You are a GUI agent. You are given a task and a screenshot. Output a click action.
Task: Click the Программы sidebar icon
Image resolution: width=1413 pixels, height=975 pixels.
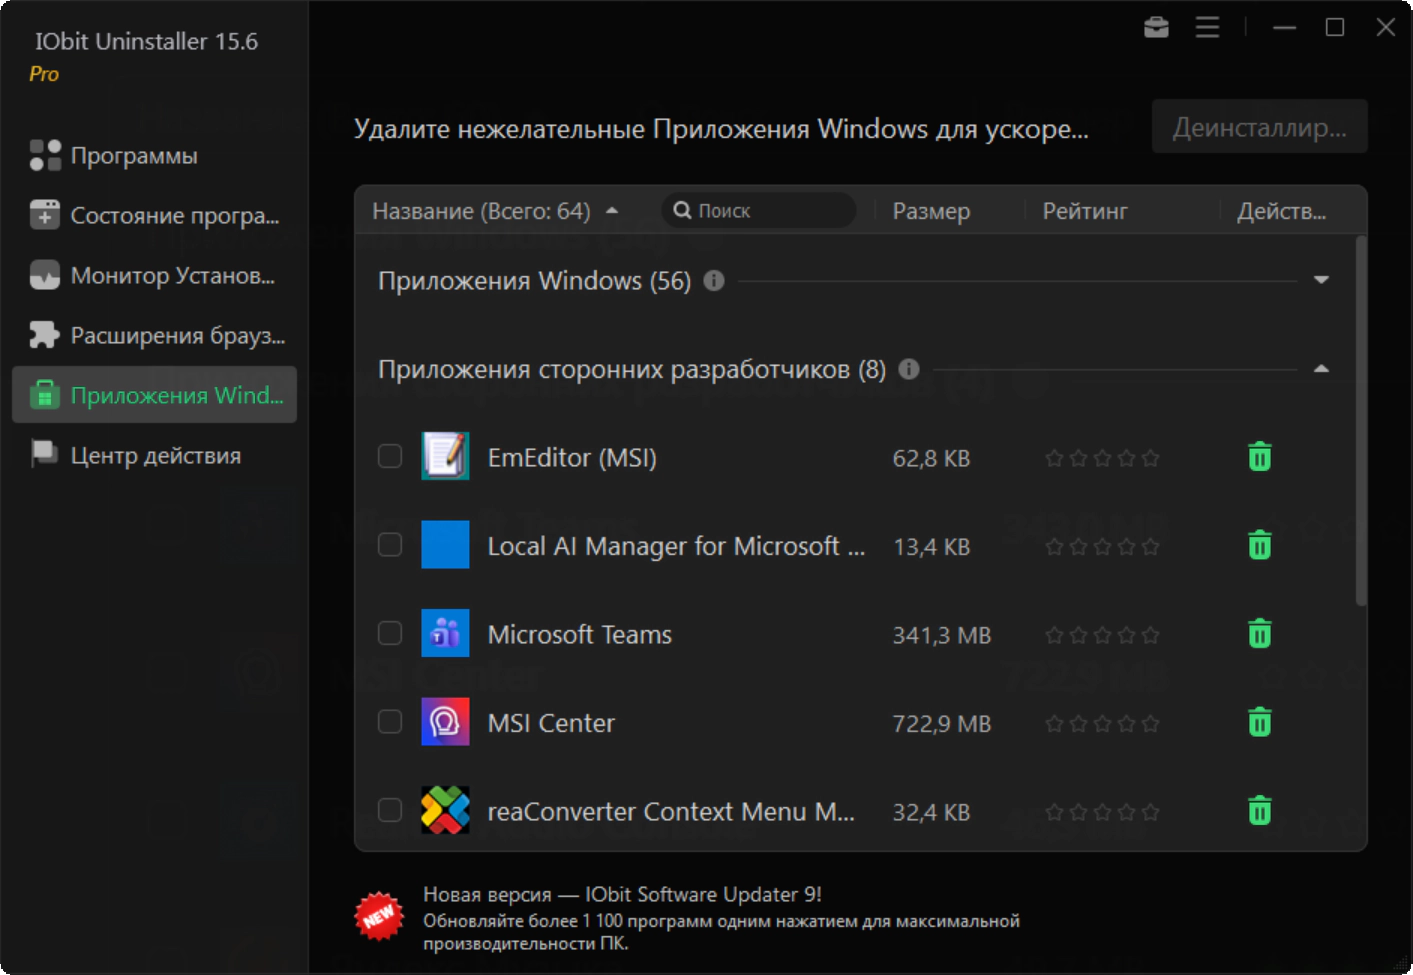[45, 155]
